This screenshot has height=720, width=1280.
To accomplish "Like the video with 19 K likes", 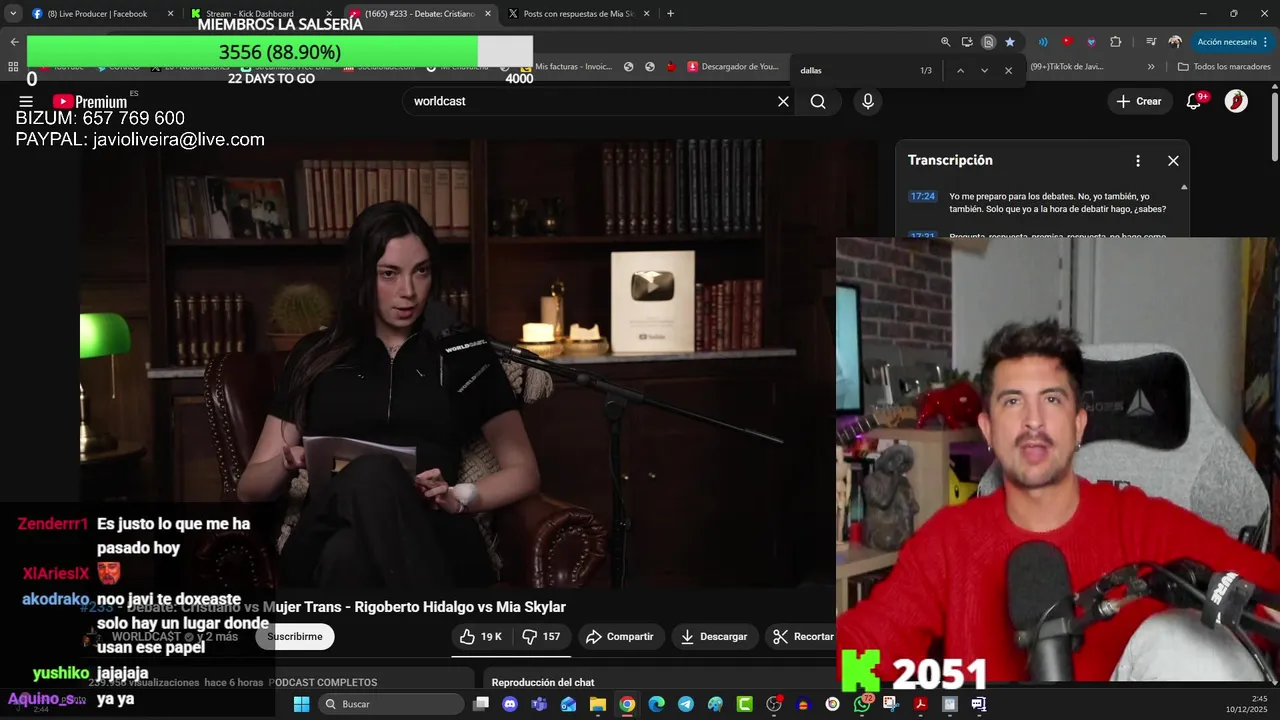I will [x=480, y=636].
